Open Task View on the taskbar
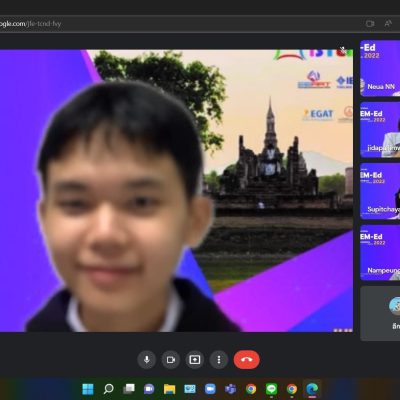400x400 pixels. click(129, 389)
